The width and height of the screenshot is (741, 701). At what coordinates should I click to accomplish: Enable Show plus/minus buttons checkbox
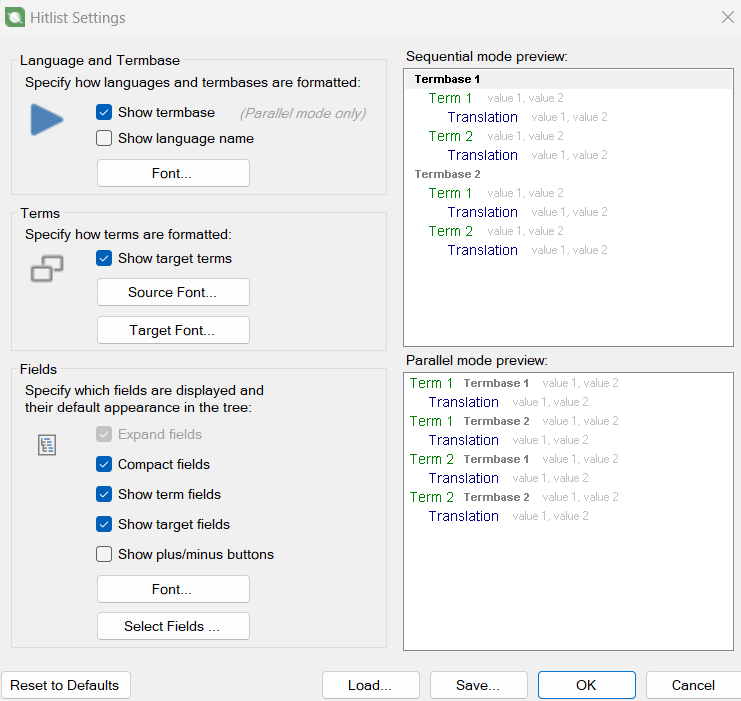[x=104, y=554]
